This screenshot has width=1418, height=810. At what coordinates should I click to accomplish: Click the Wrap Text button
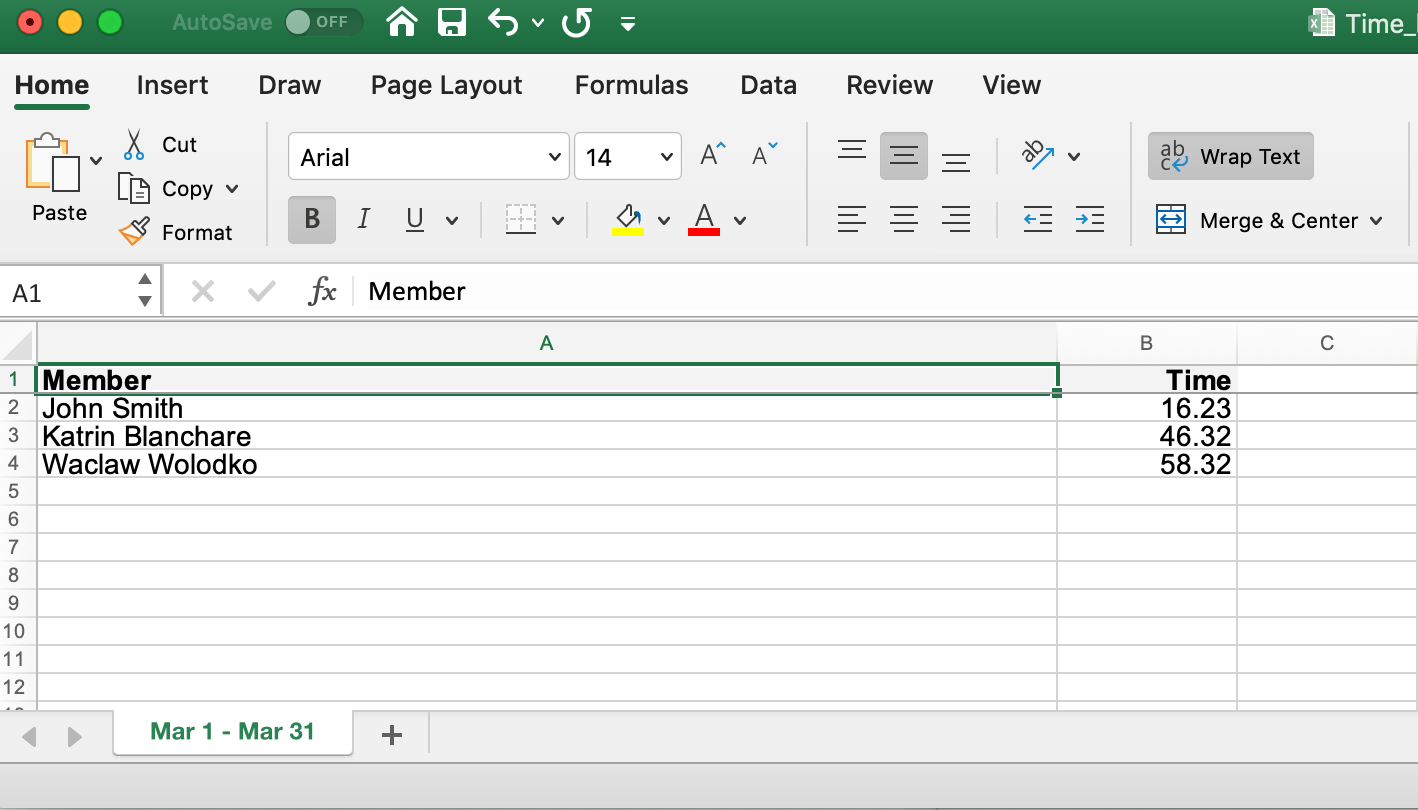1230,157
